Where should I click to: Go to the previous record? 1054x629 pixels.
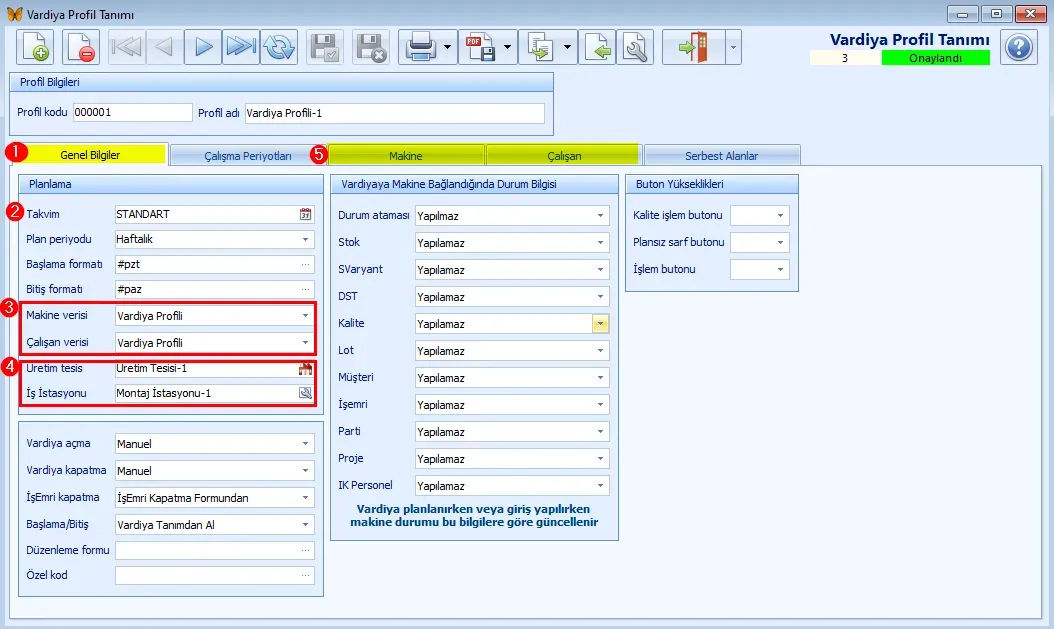click(164, 47)
